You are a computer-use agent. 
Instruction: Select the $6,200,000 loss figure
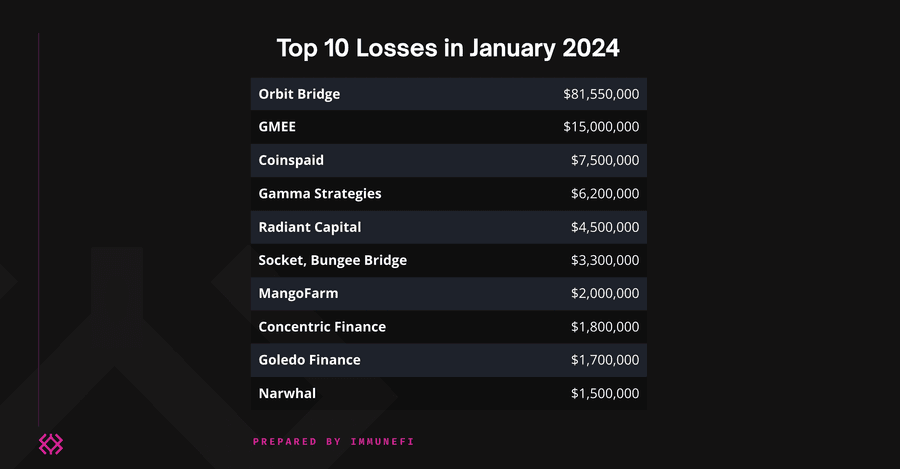605,193
